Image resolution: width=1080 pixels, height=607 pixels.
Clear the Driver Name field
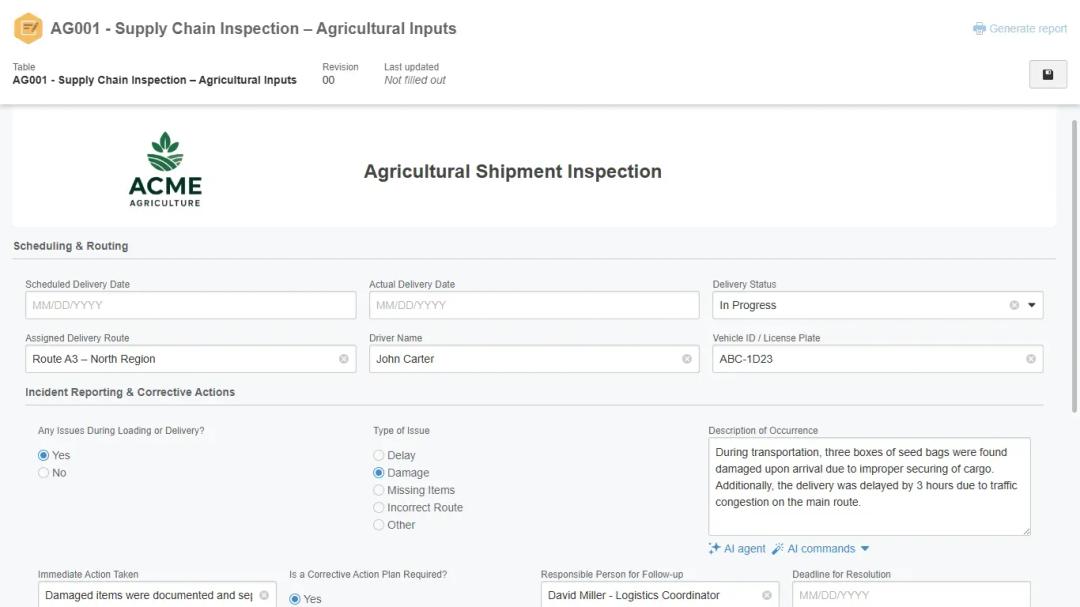[687, 359]
